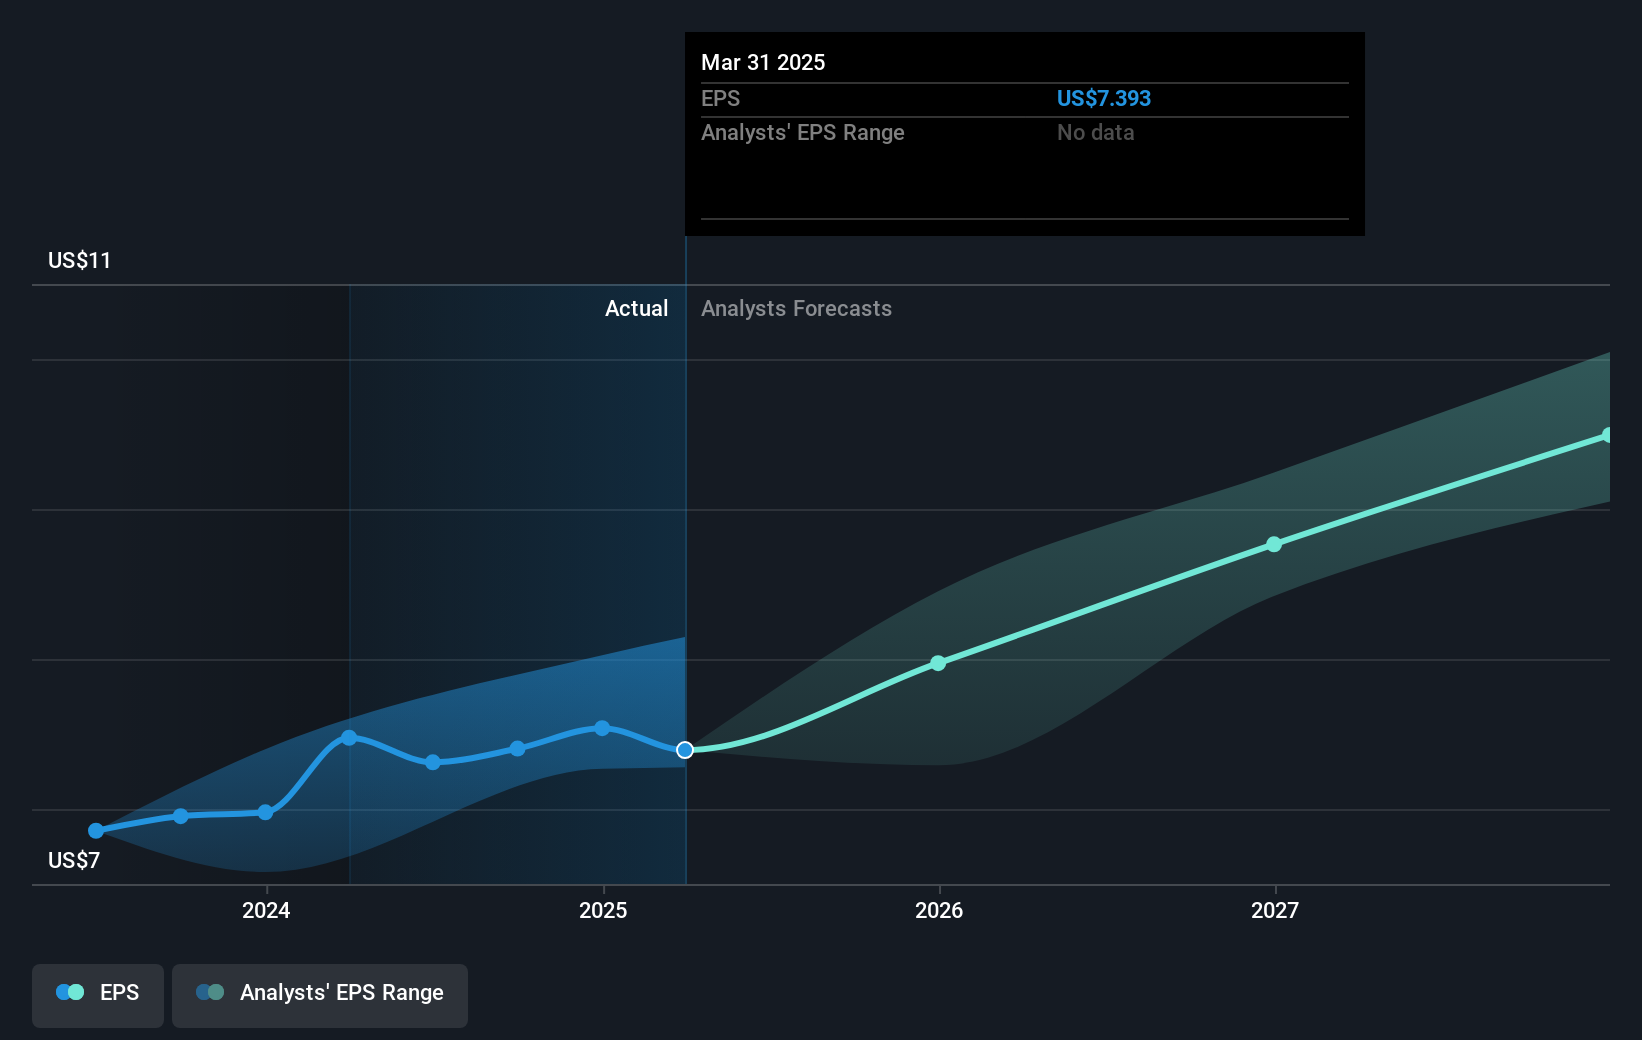The image size is (1642, 1040).
Task: Click the Analysts Forecasts label
Action: tap(796, 308)
